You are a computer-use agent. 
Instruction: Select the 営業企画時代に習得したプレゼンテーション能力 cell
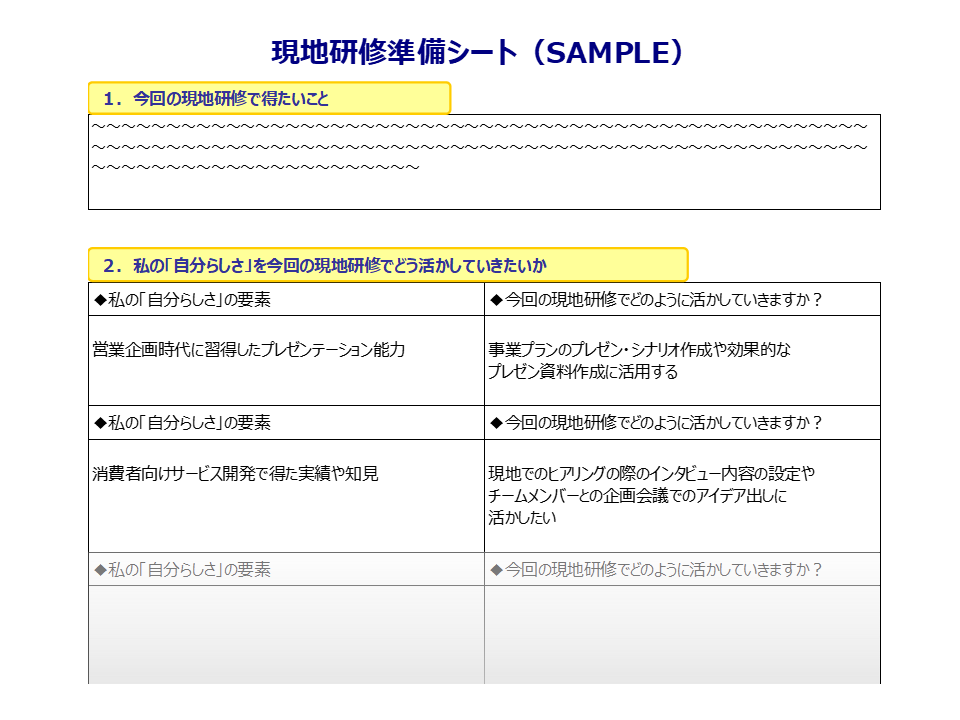pos(249,350)
